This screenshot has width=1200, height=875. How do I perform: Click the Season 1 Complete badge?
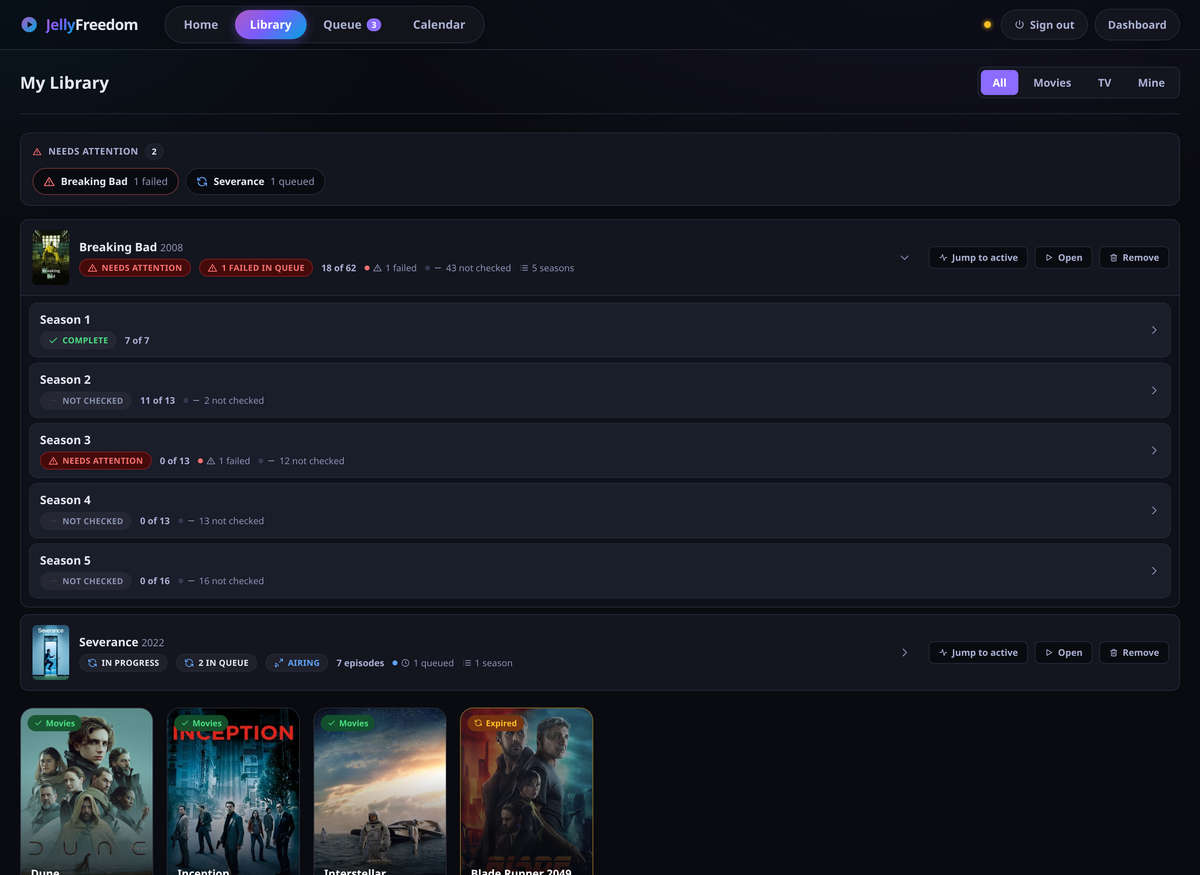click(78, 341)
